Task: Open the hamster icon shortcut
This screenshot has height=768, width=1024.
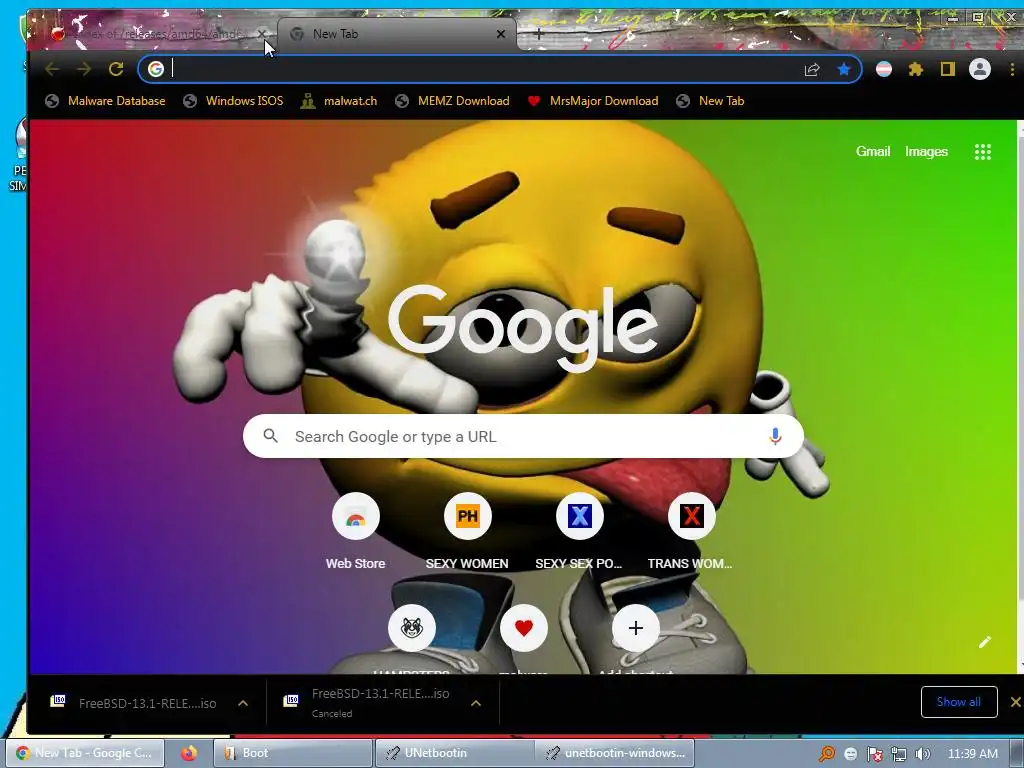Action: (411, 628)
